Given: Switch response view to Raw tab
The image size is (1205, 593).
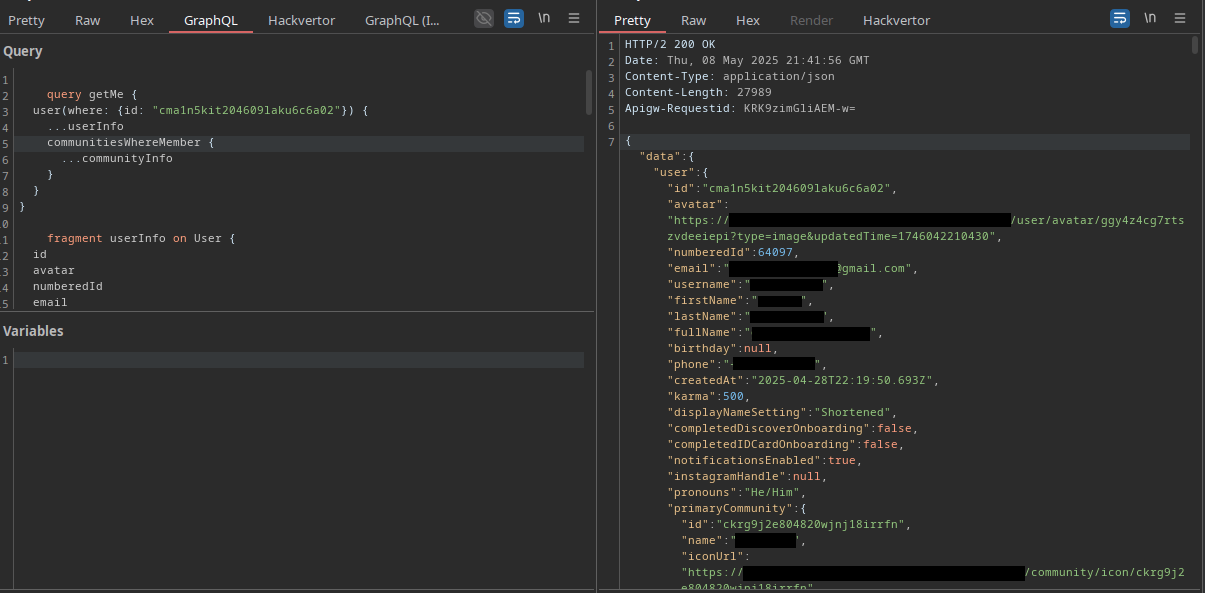Looking at the screenshot, I should tap(693, 20).
